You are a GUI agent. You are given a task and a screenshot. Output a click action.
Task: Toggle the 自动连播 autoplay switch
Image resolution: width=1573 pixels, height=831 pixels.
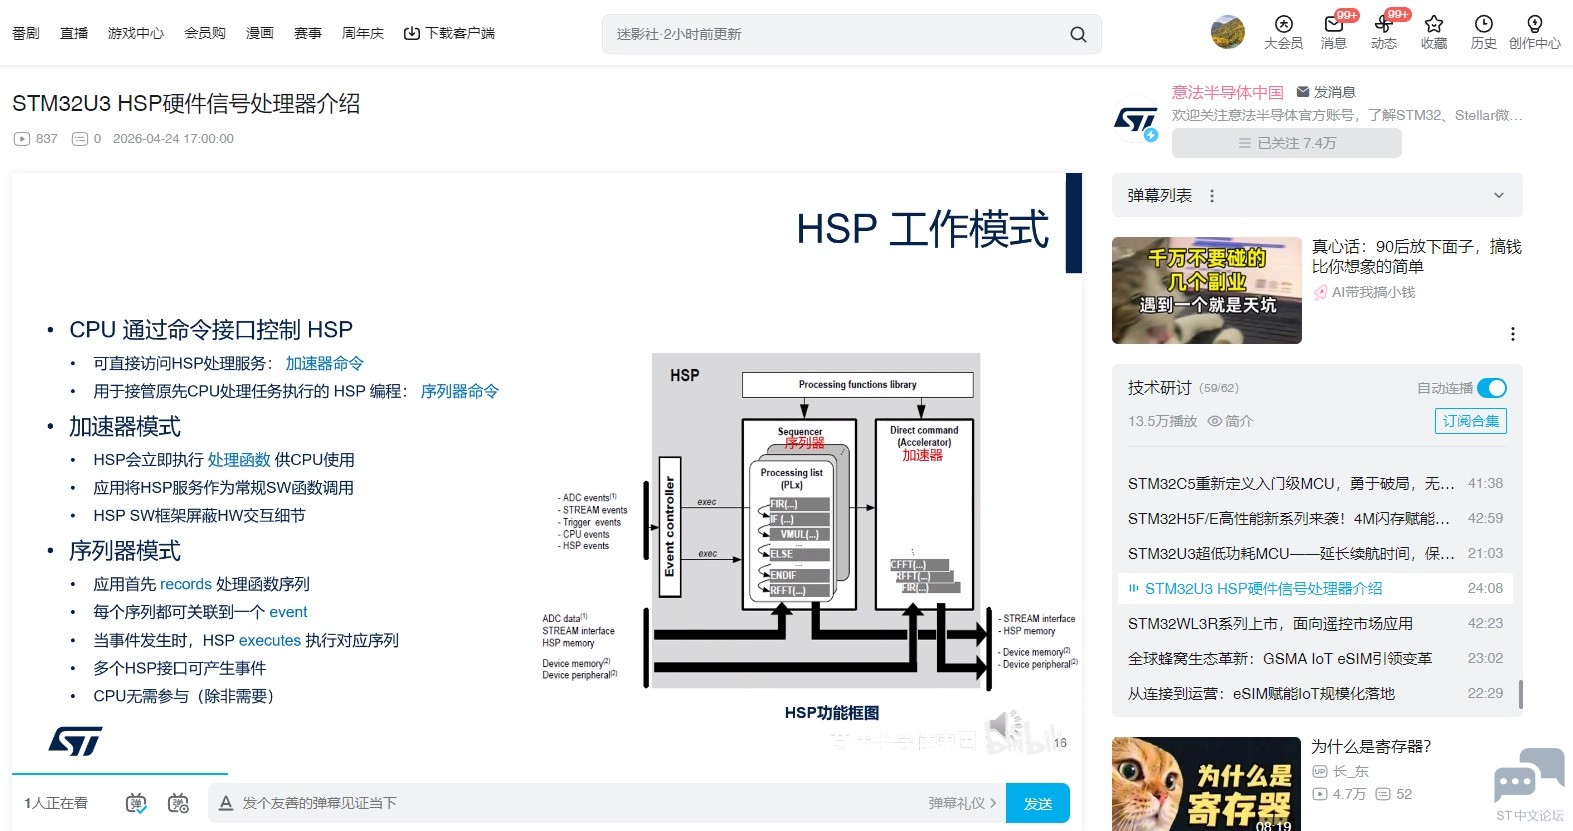1492,388
